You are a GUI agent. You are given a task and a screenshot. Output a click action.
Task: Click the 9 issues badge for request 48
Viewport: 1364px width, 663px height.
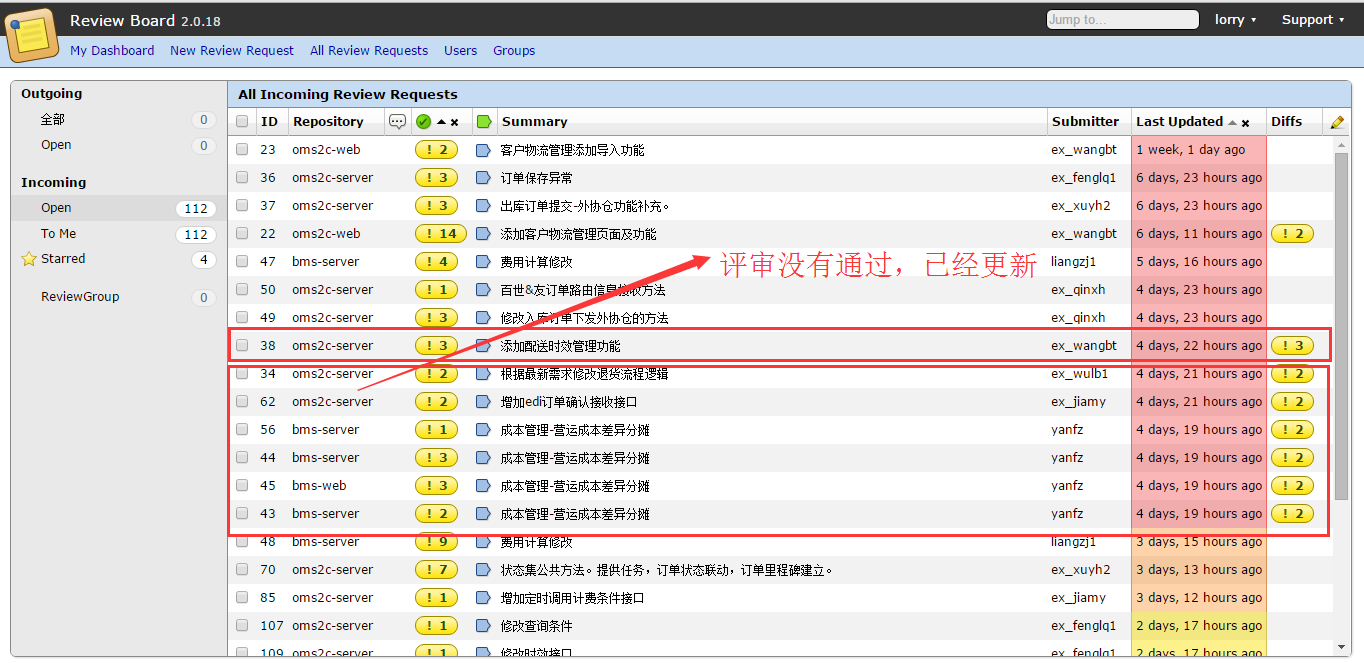(436, 542)
